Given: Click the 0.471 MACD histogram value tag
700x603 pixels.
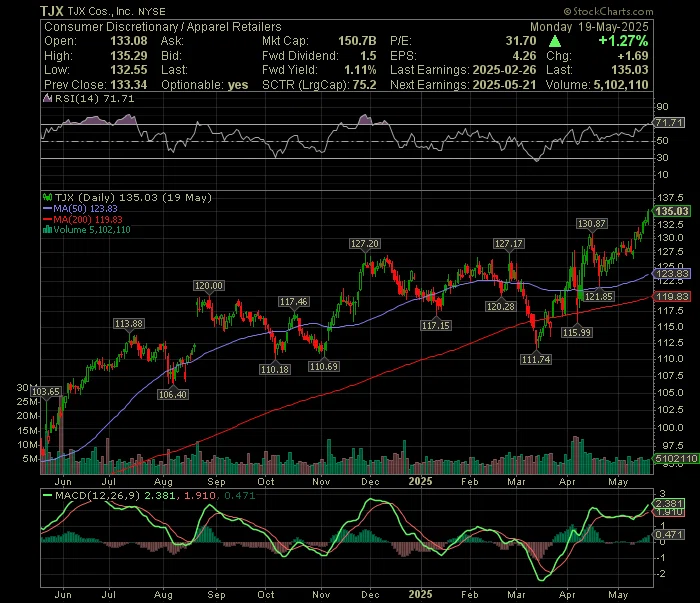Looking at the screenshot, I should tap(668, 534).
